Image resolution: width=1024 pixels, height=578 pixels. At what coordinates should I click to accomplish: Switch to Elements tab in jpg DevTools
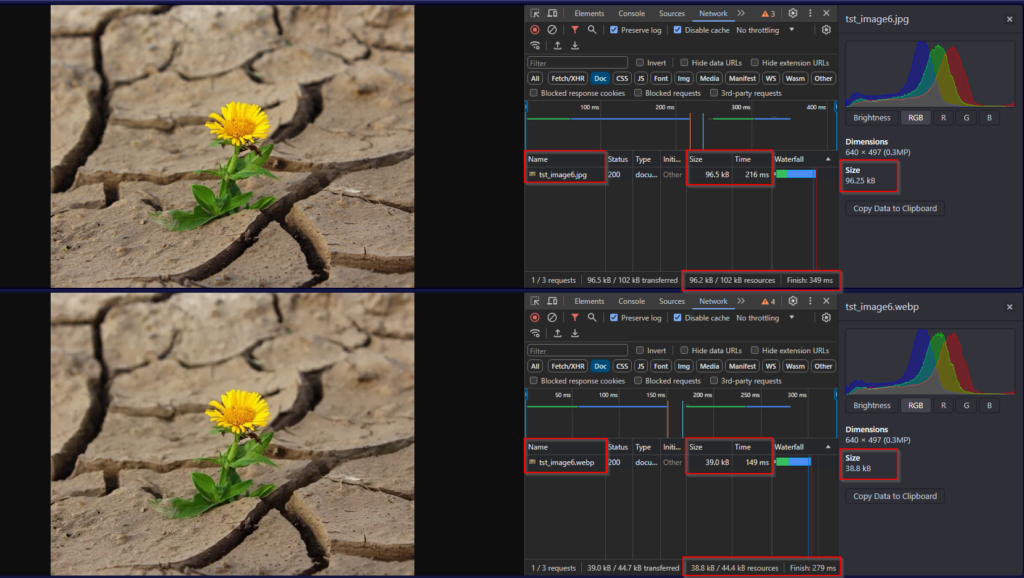tap(589, 13)
